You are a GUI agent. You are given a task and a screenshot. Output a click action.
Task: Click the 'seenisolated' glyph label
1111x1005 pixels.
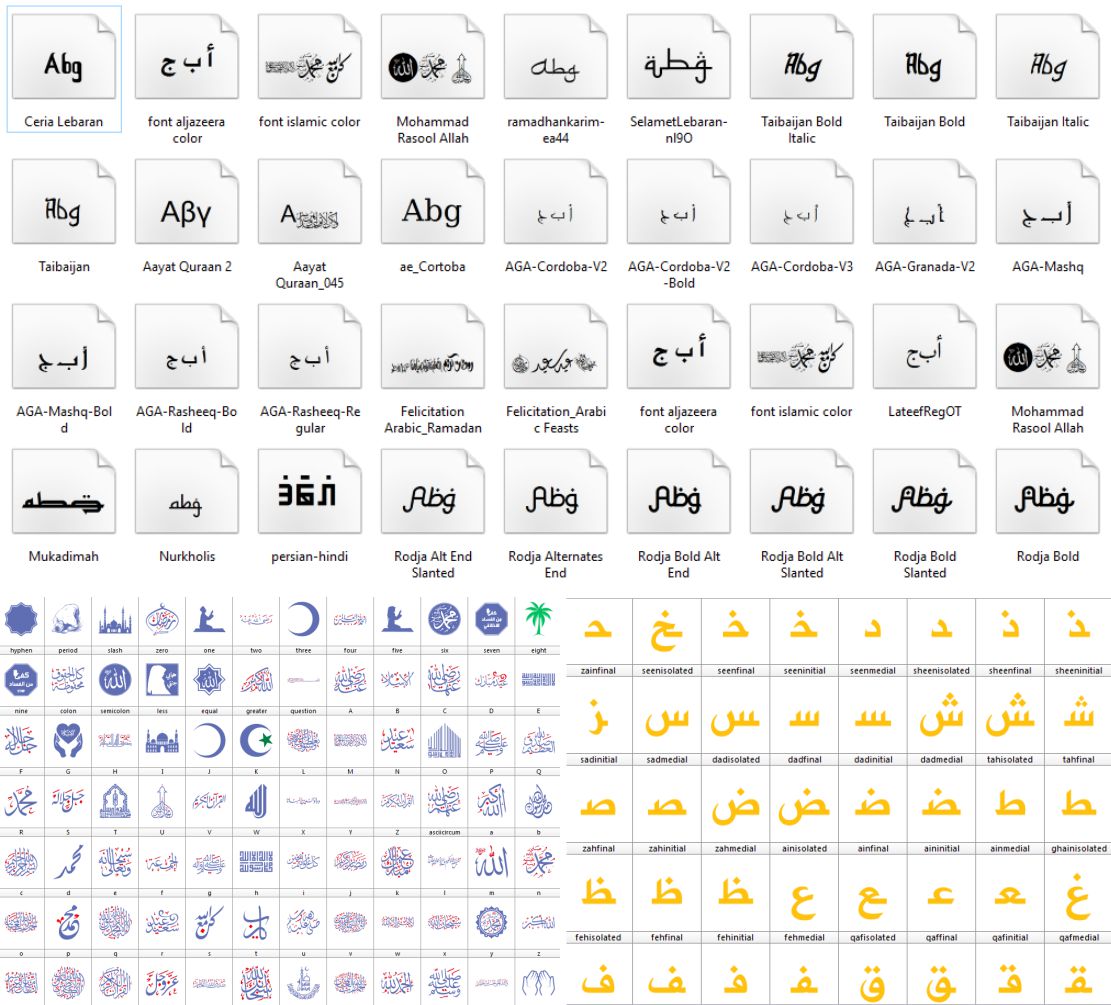point(667,670)
